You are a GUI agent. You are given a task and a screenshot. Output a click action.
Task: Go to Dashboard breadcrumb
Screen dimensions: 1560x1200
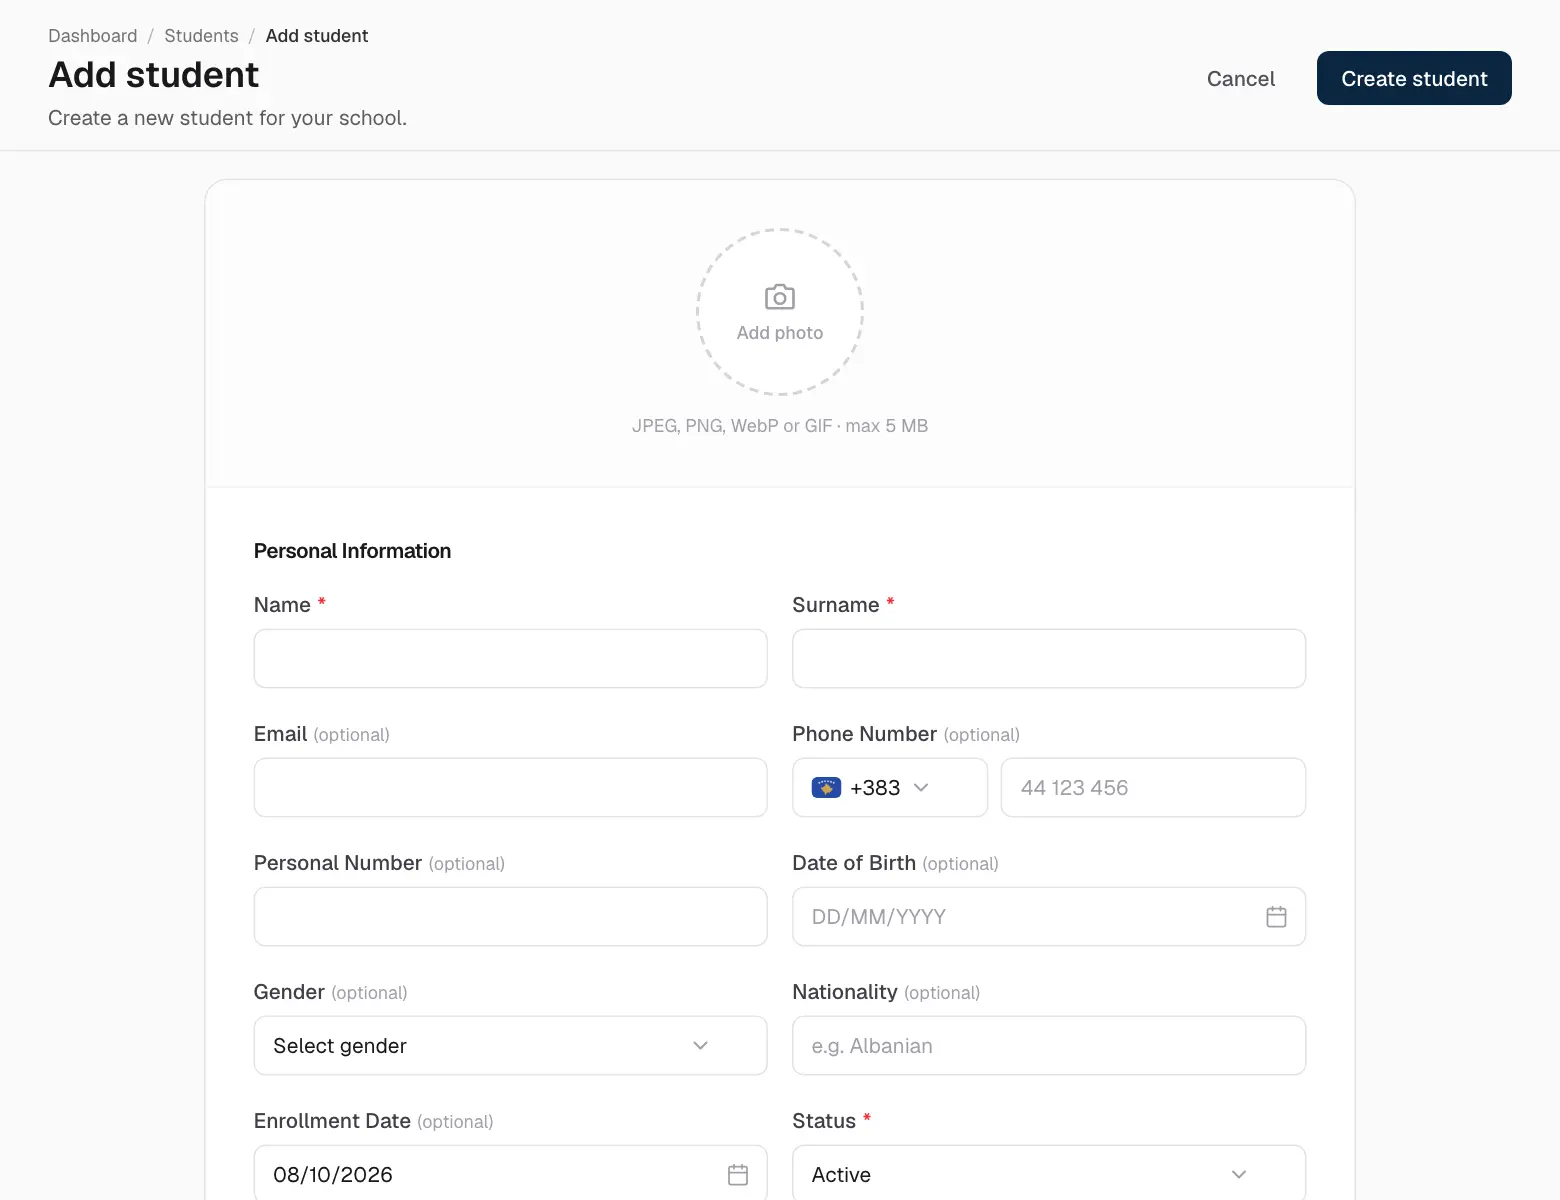tap(93, 36)
